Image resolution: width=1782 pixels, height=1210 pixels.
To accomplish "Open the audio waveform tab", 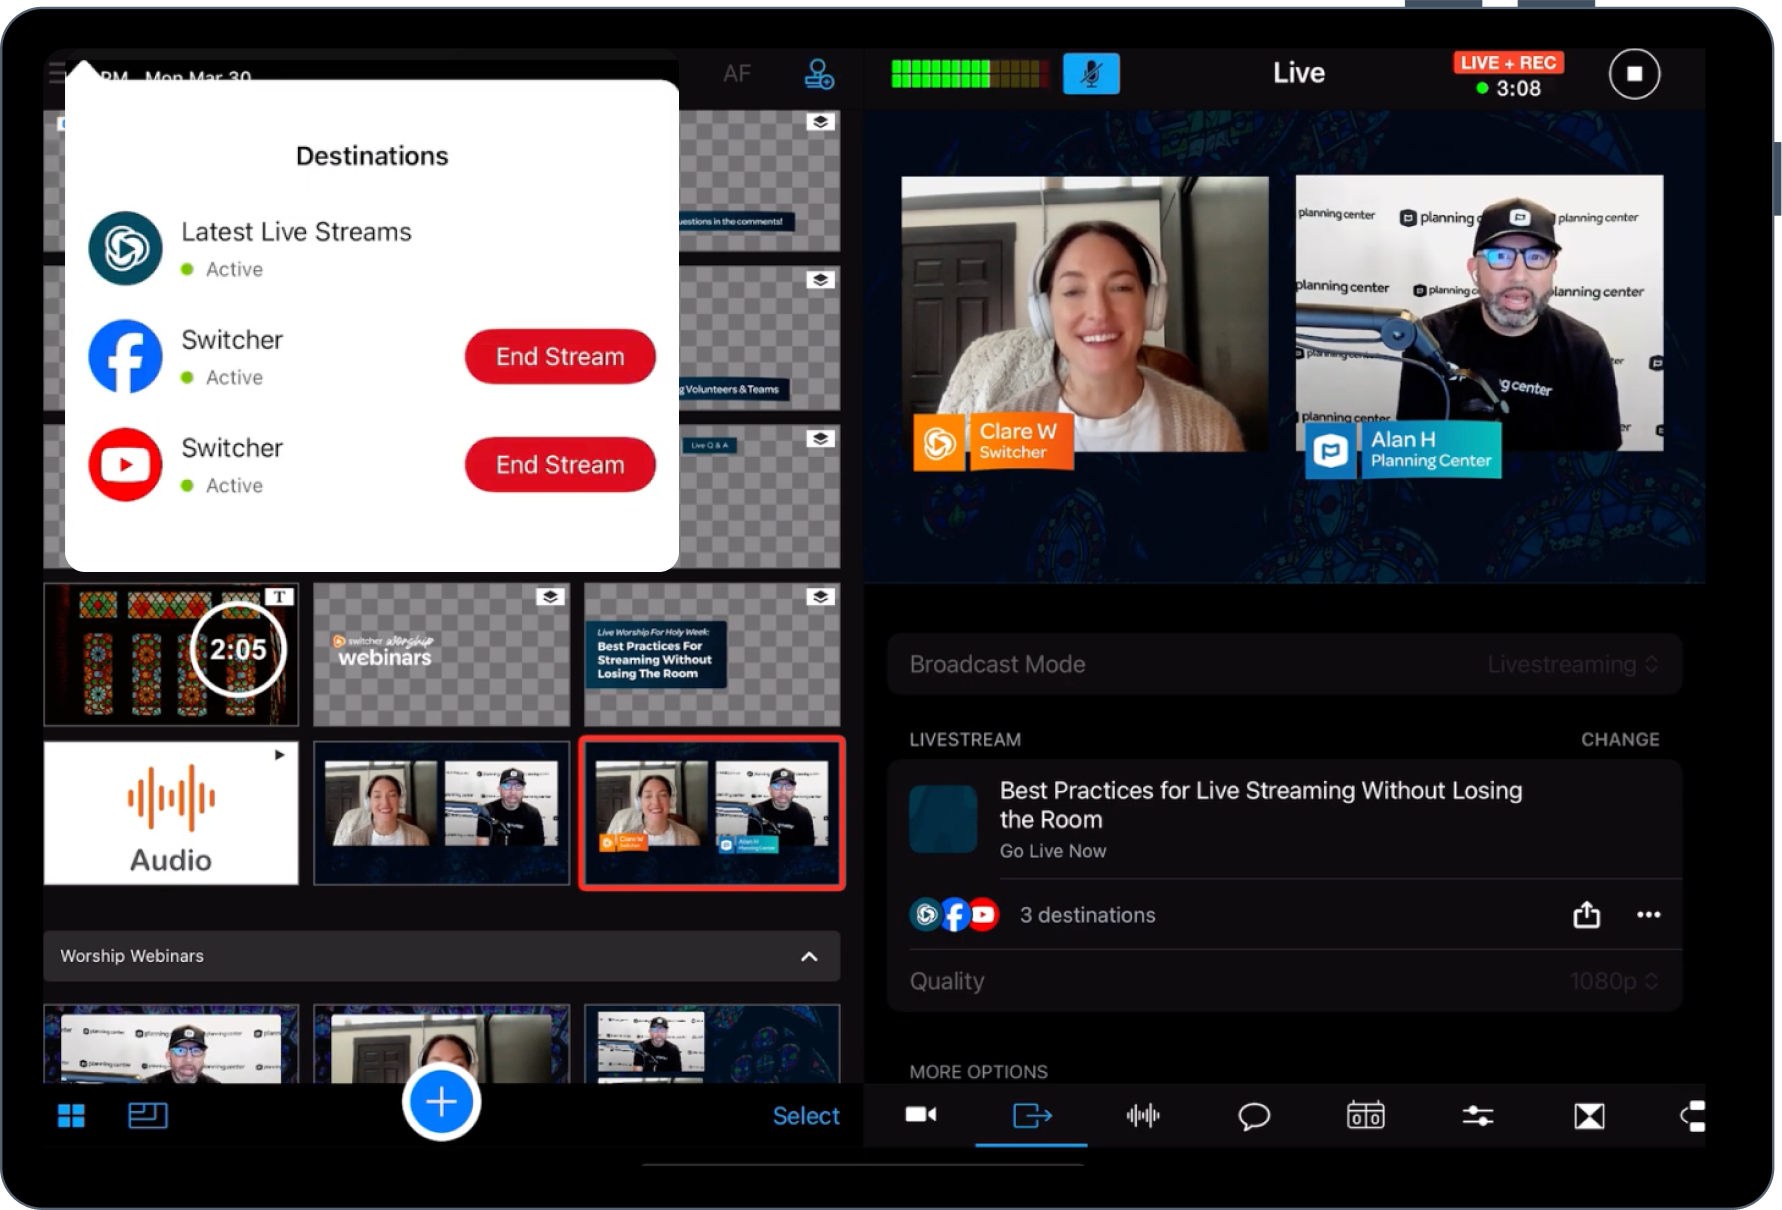I will pos(1143,1115).
